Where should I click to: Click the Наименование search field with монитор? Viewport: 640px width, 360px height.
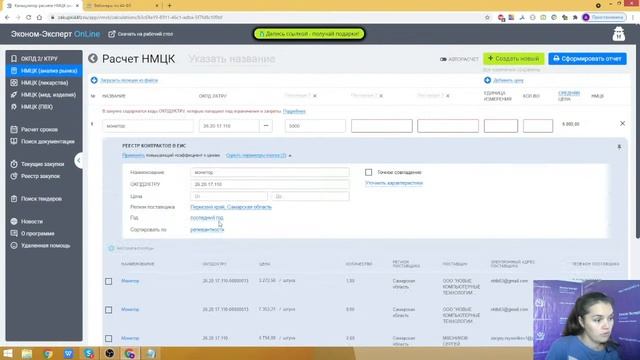click(269, 172)
